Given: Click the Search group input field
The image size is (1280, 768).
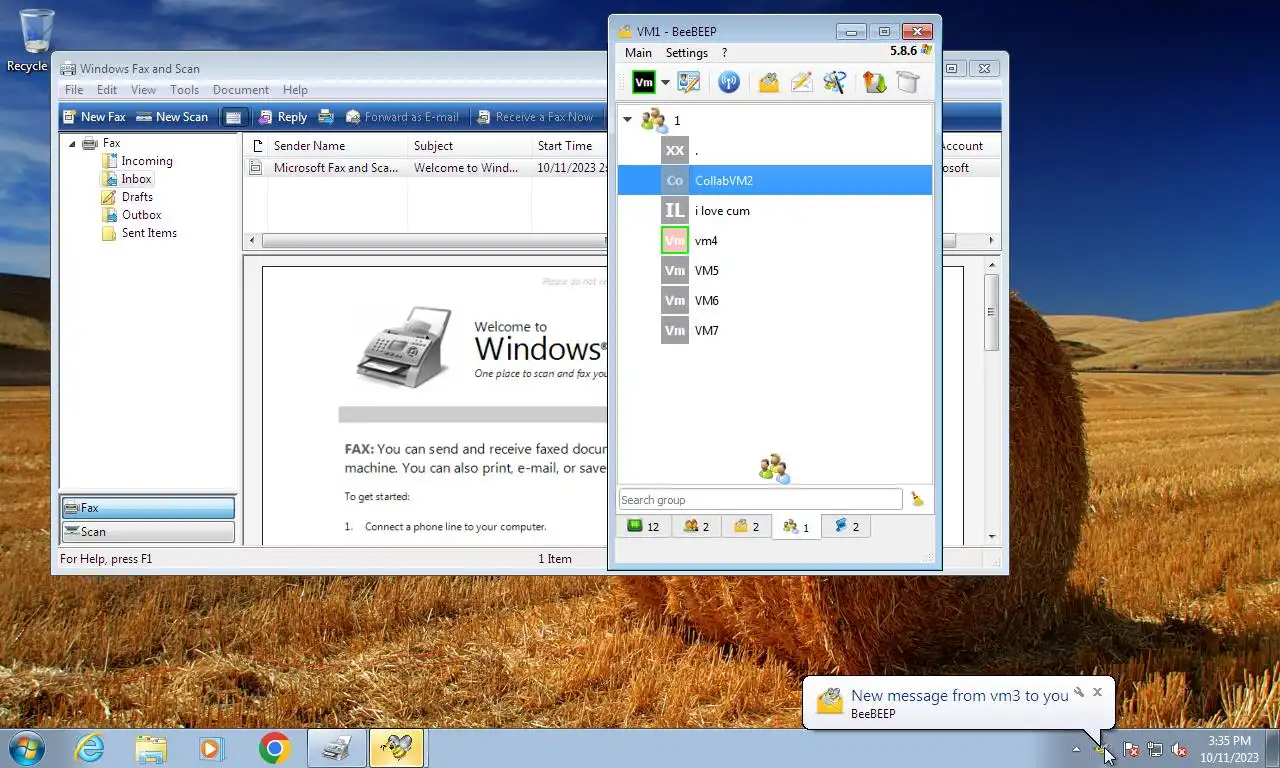Looking at the screenshot, I should click(x=760, y=499).
